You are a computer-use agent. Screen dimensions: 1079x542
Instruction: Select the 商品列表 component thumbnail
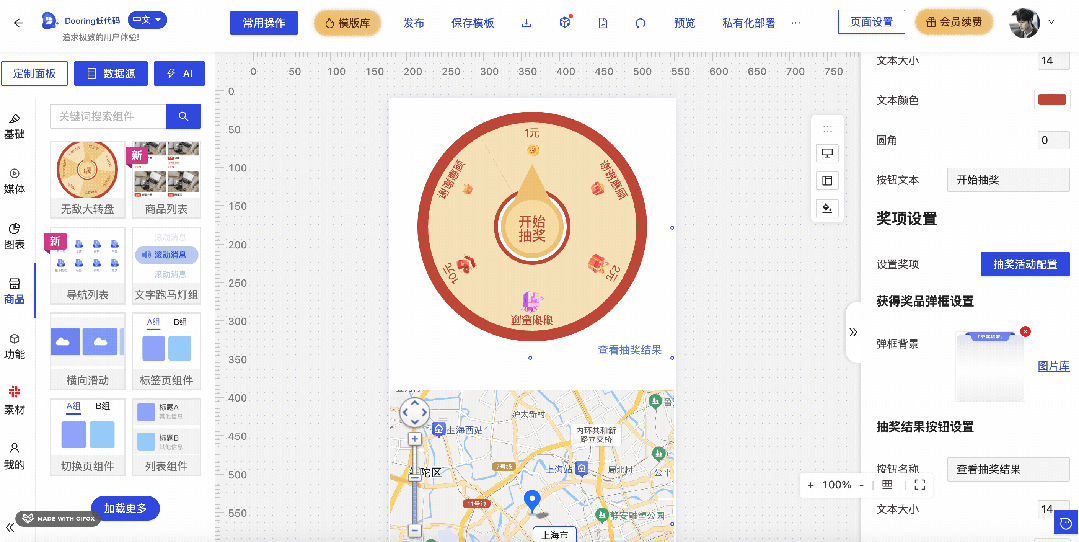[x=166, y=180]
